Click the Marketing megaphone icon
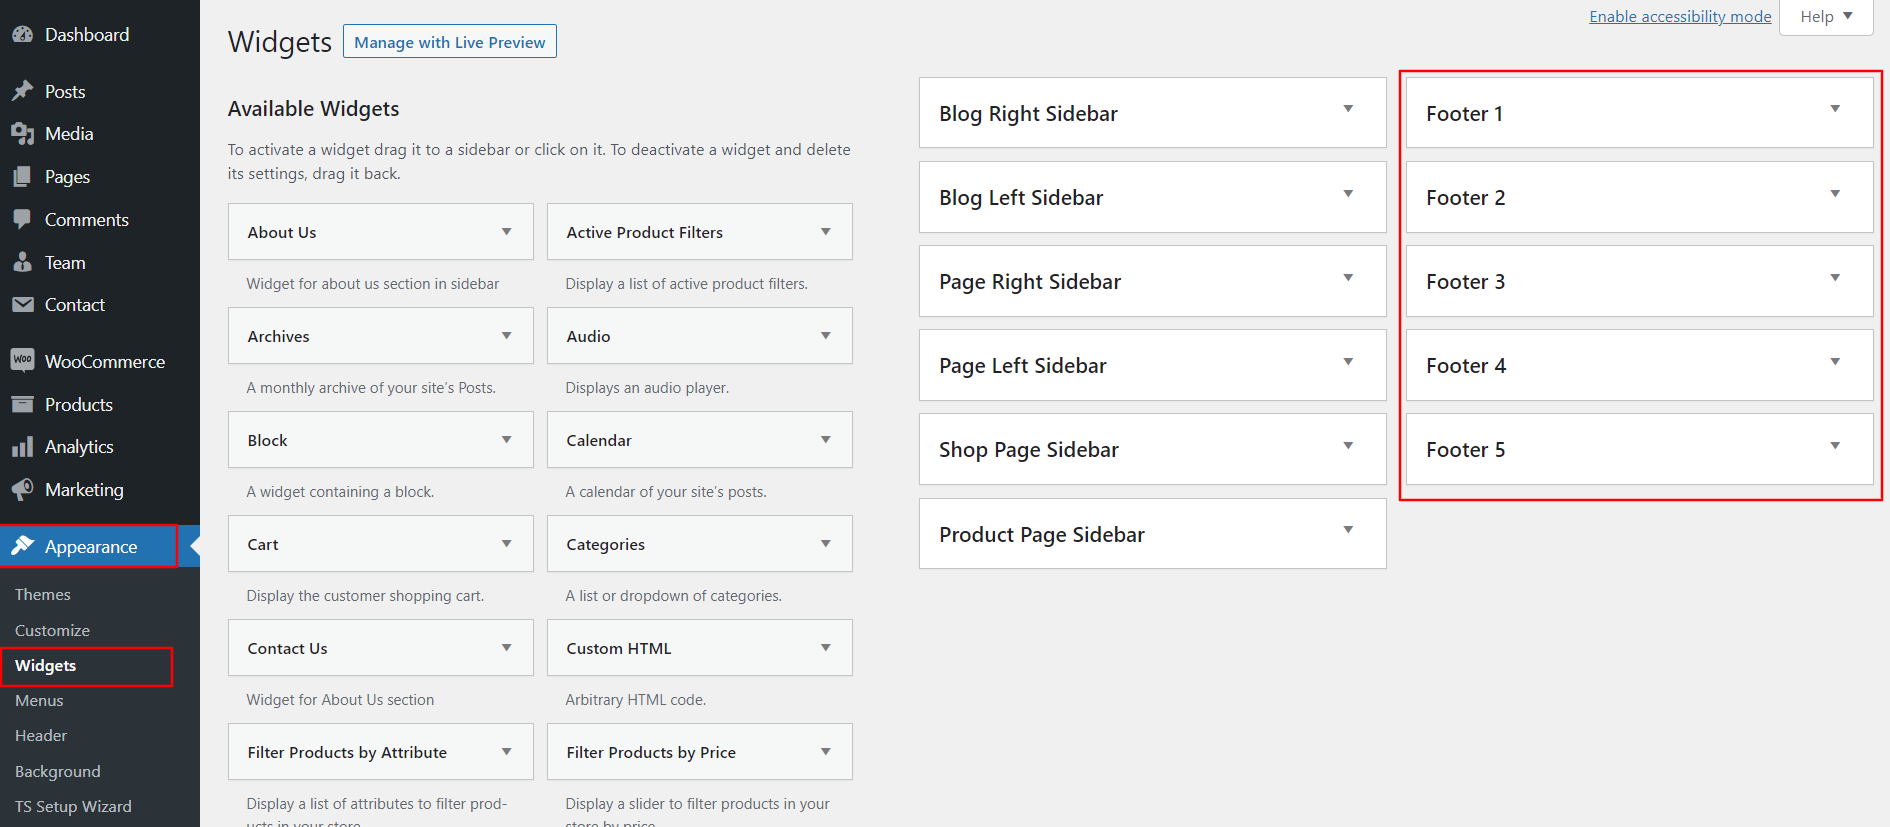Viewport: 1890px width, 827px height. pos(22,490)
